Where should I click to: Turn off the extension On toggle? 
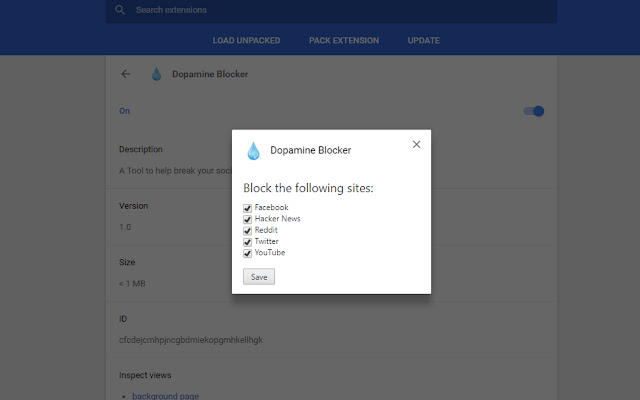(x=534, y=111)
